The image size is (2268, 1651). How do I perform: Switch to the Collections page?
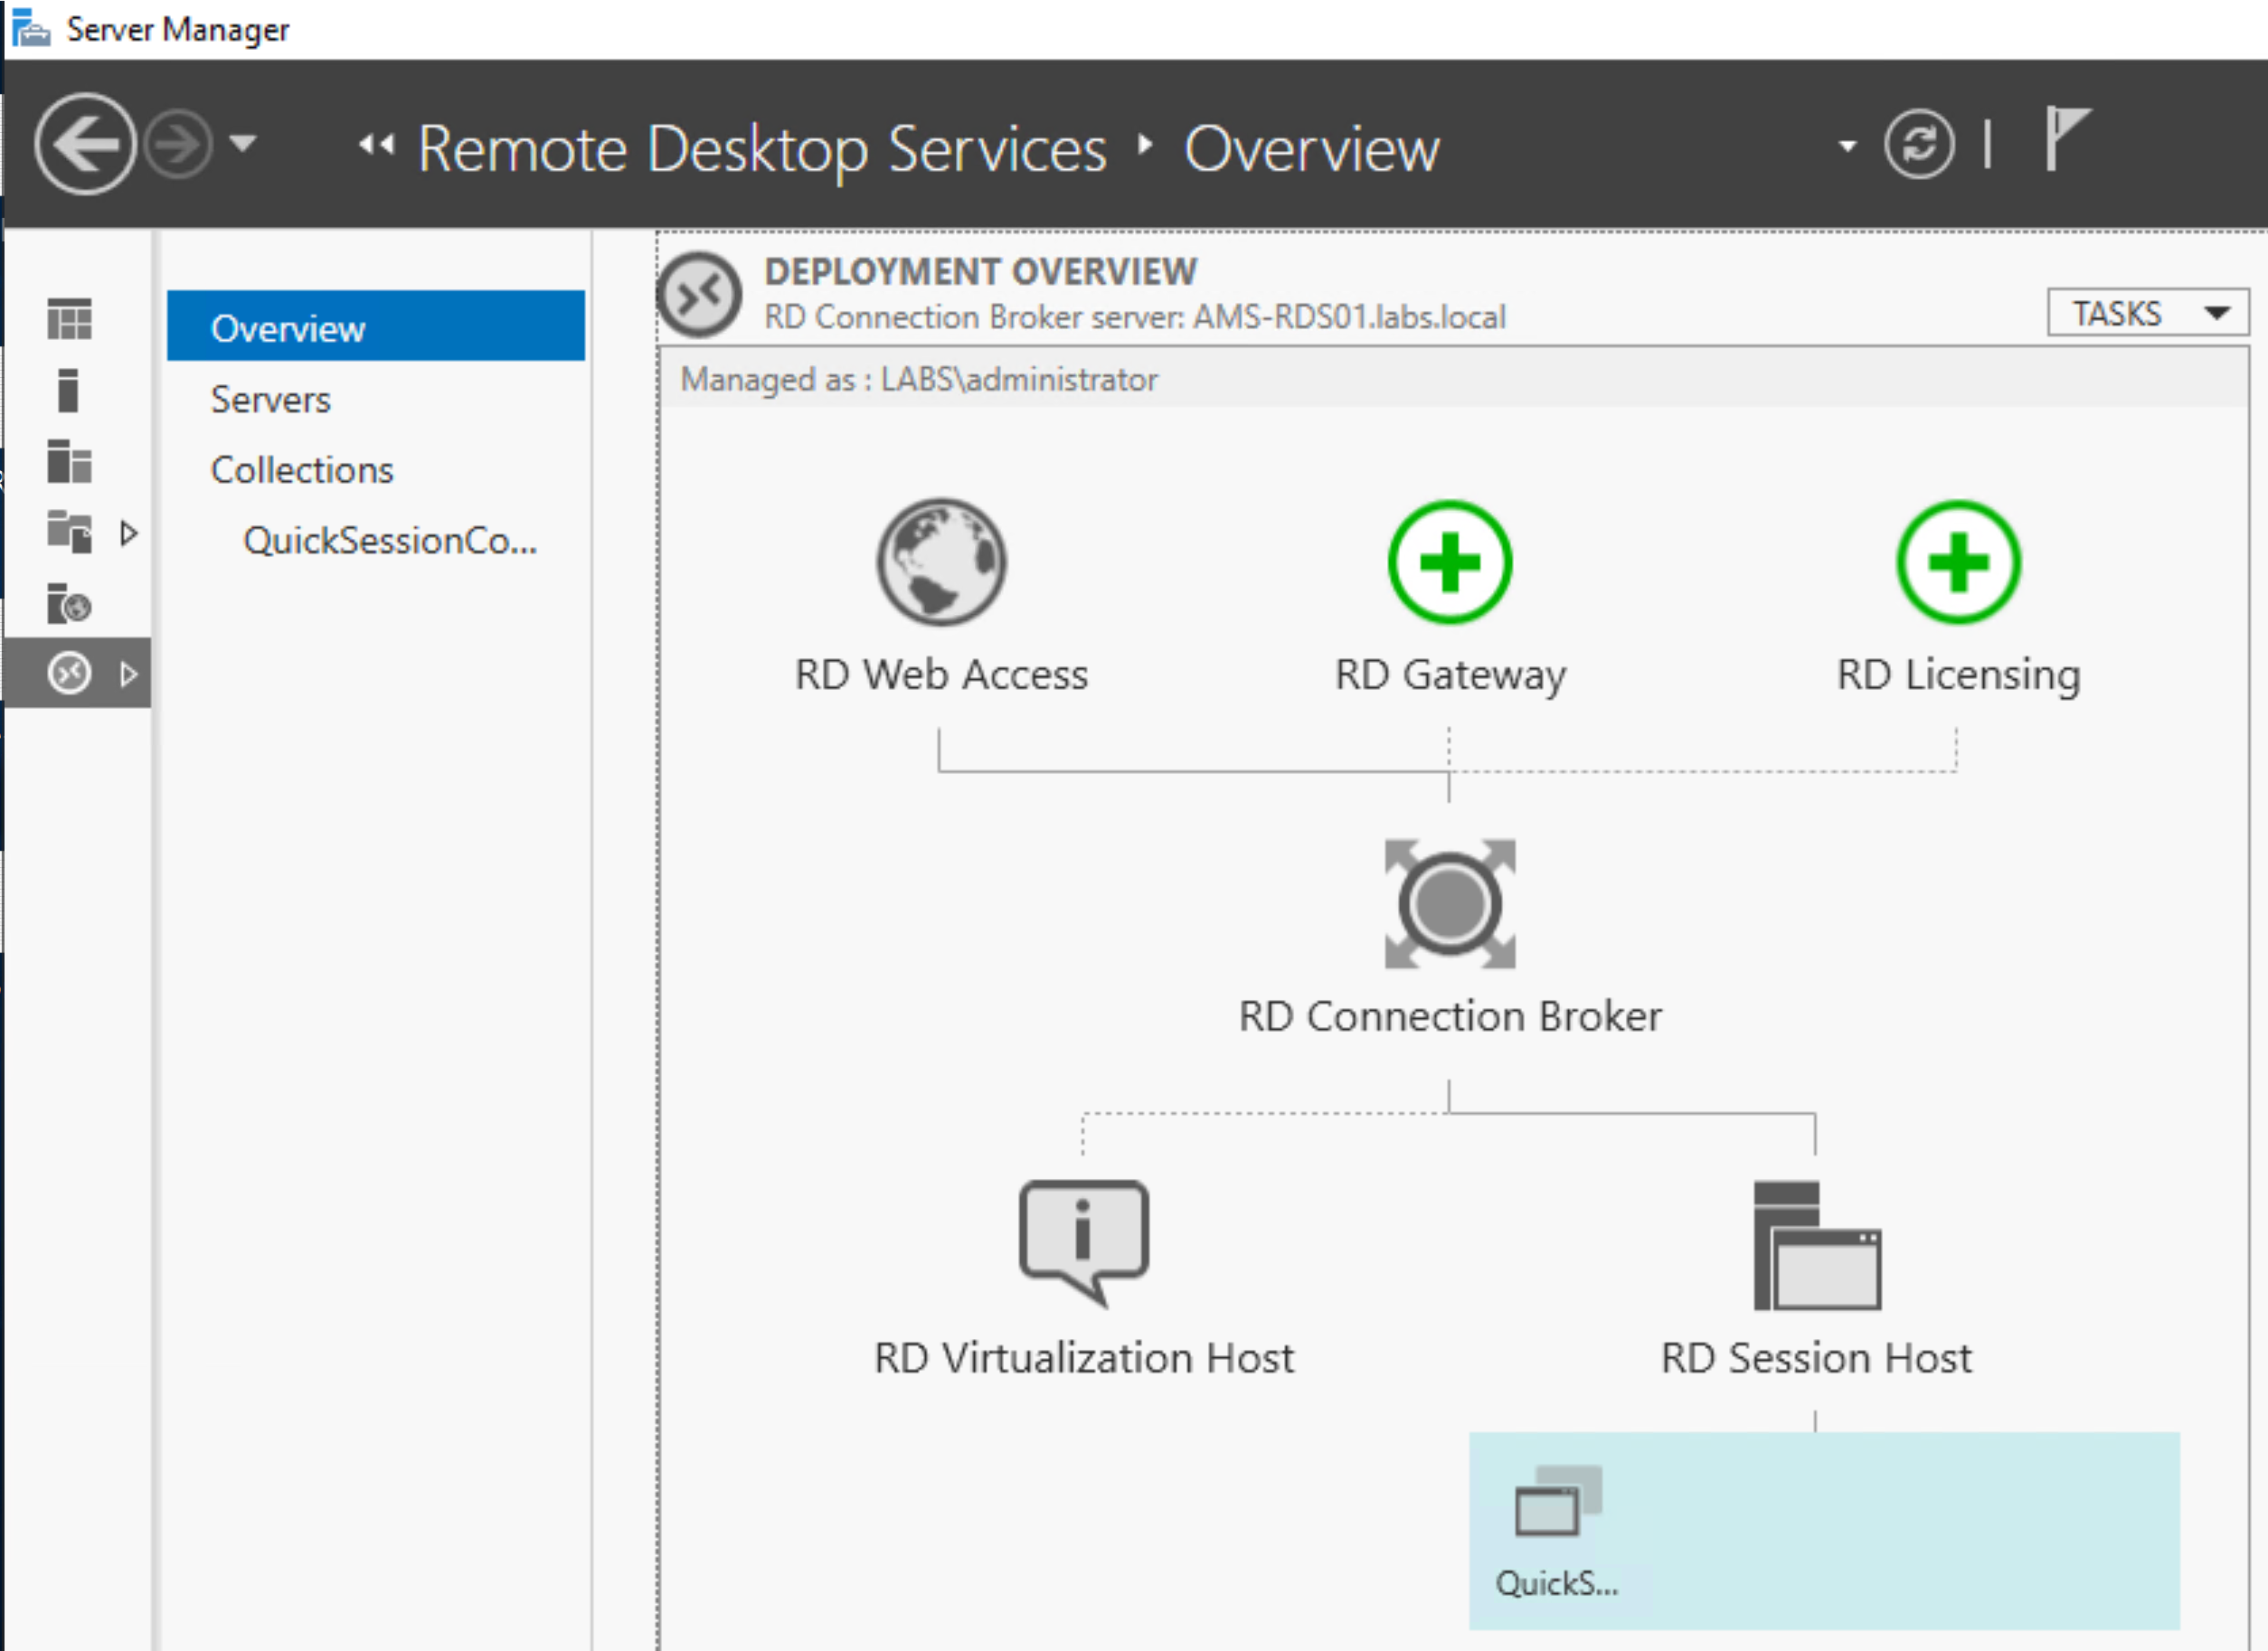tap(301, 469)
